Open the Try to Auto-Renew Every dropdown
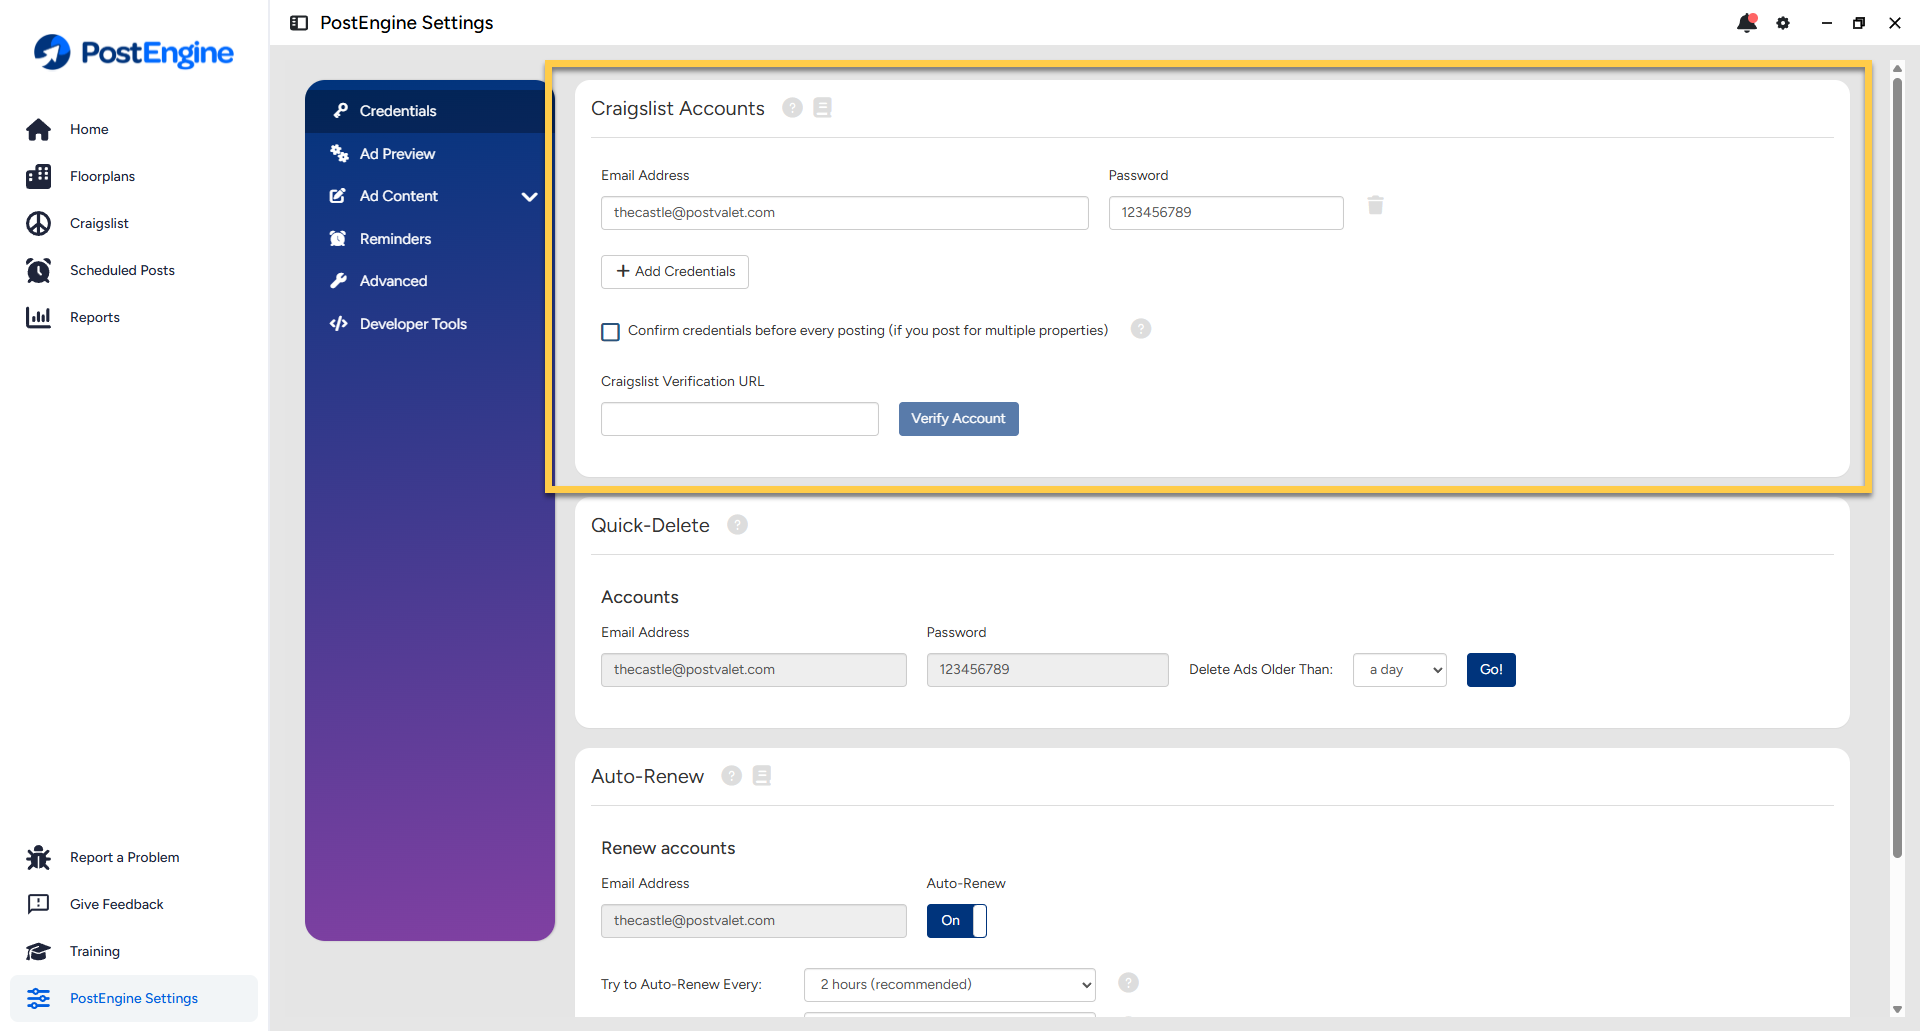Image resolution: width=1920 pixels, height=1031 pixels. [x=950, y=985]
